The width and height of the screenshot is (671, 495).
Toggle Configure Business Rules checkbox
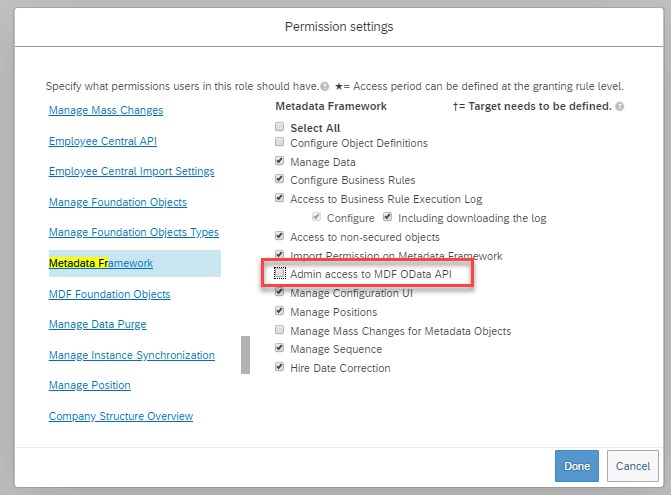[279, 179]
